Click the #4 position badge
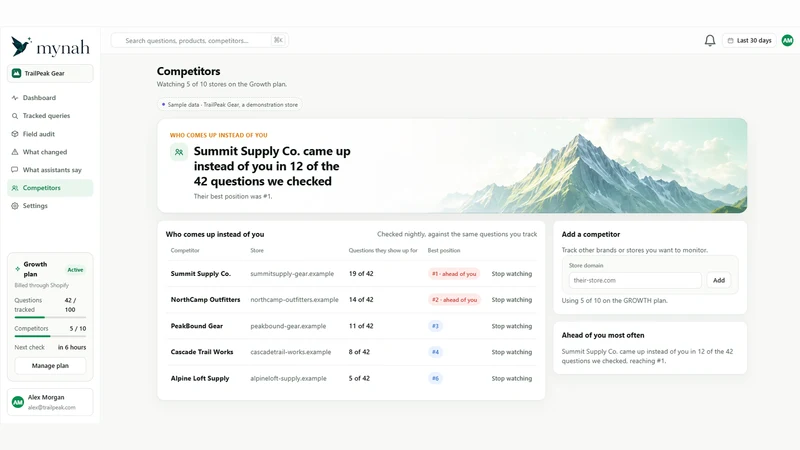This screenshot has width=800, height=450. tap(435, 352)
